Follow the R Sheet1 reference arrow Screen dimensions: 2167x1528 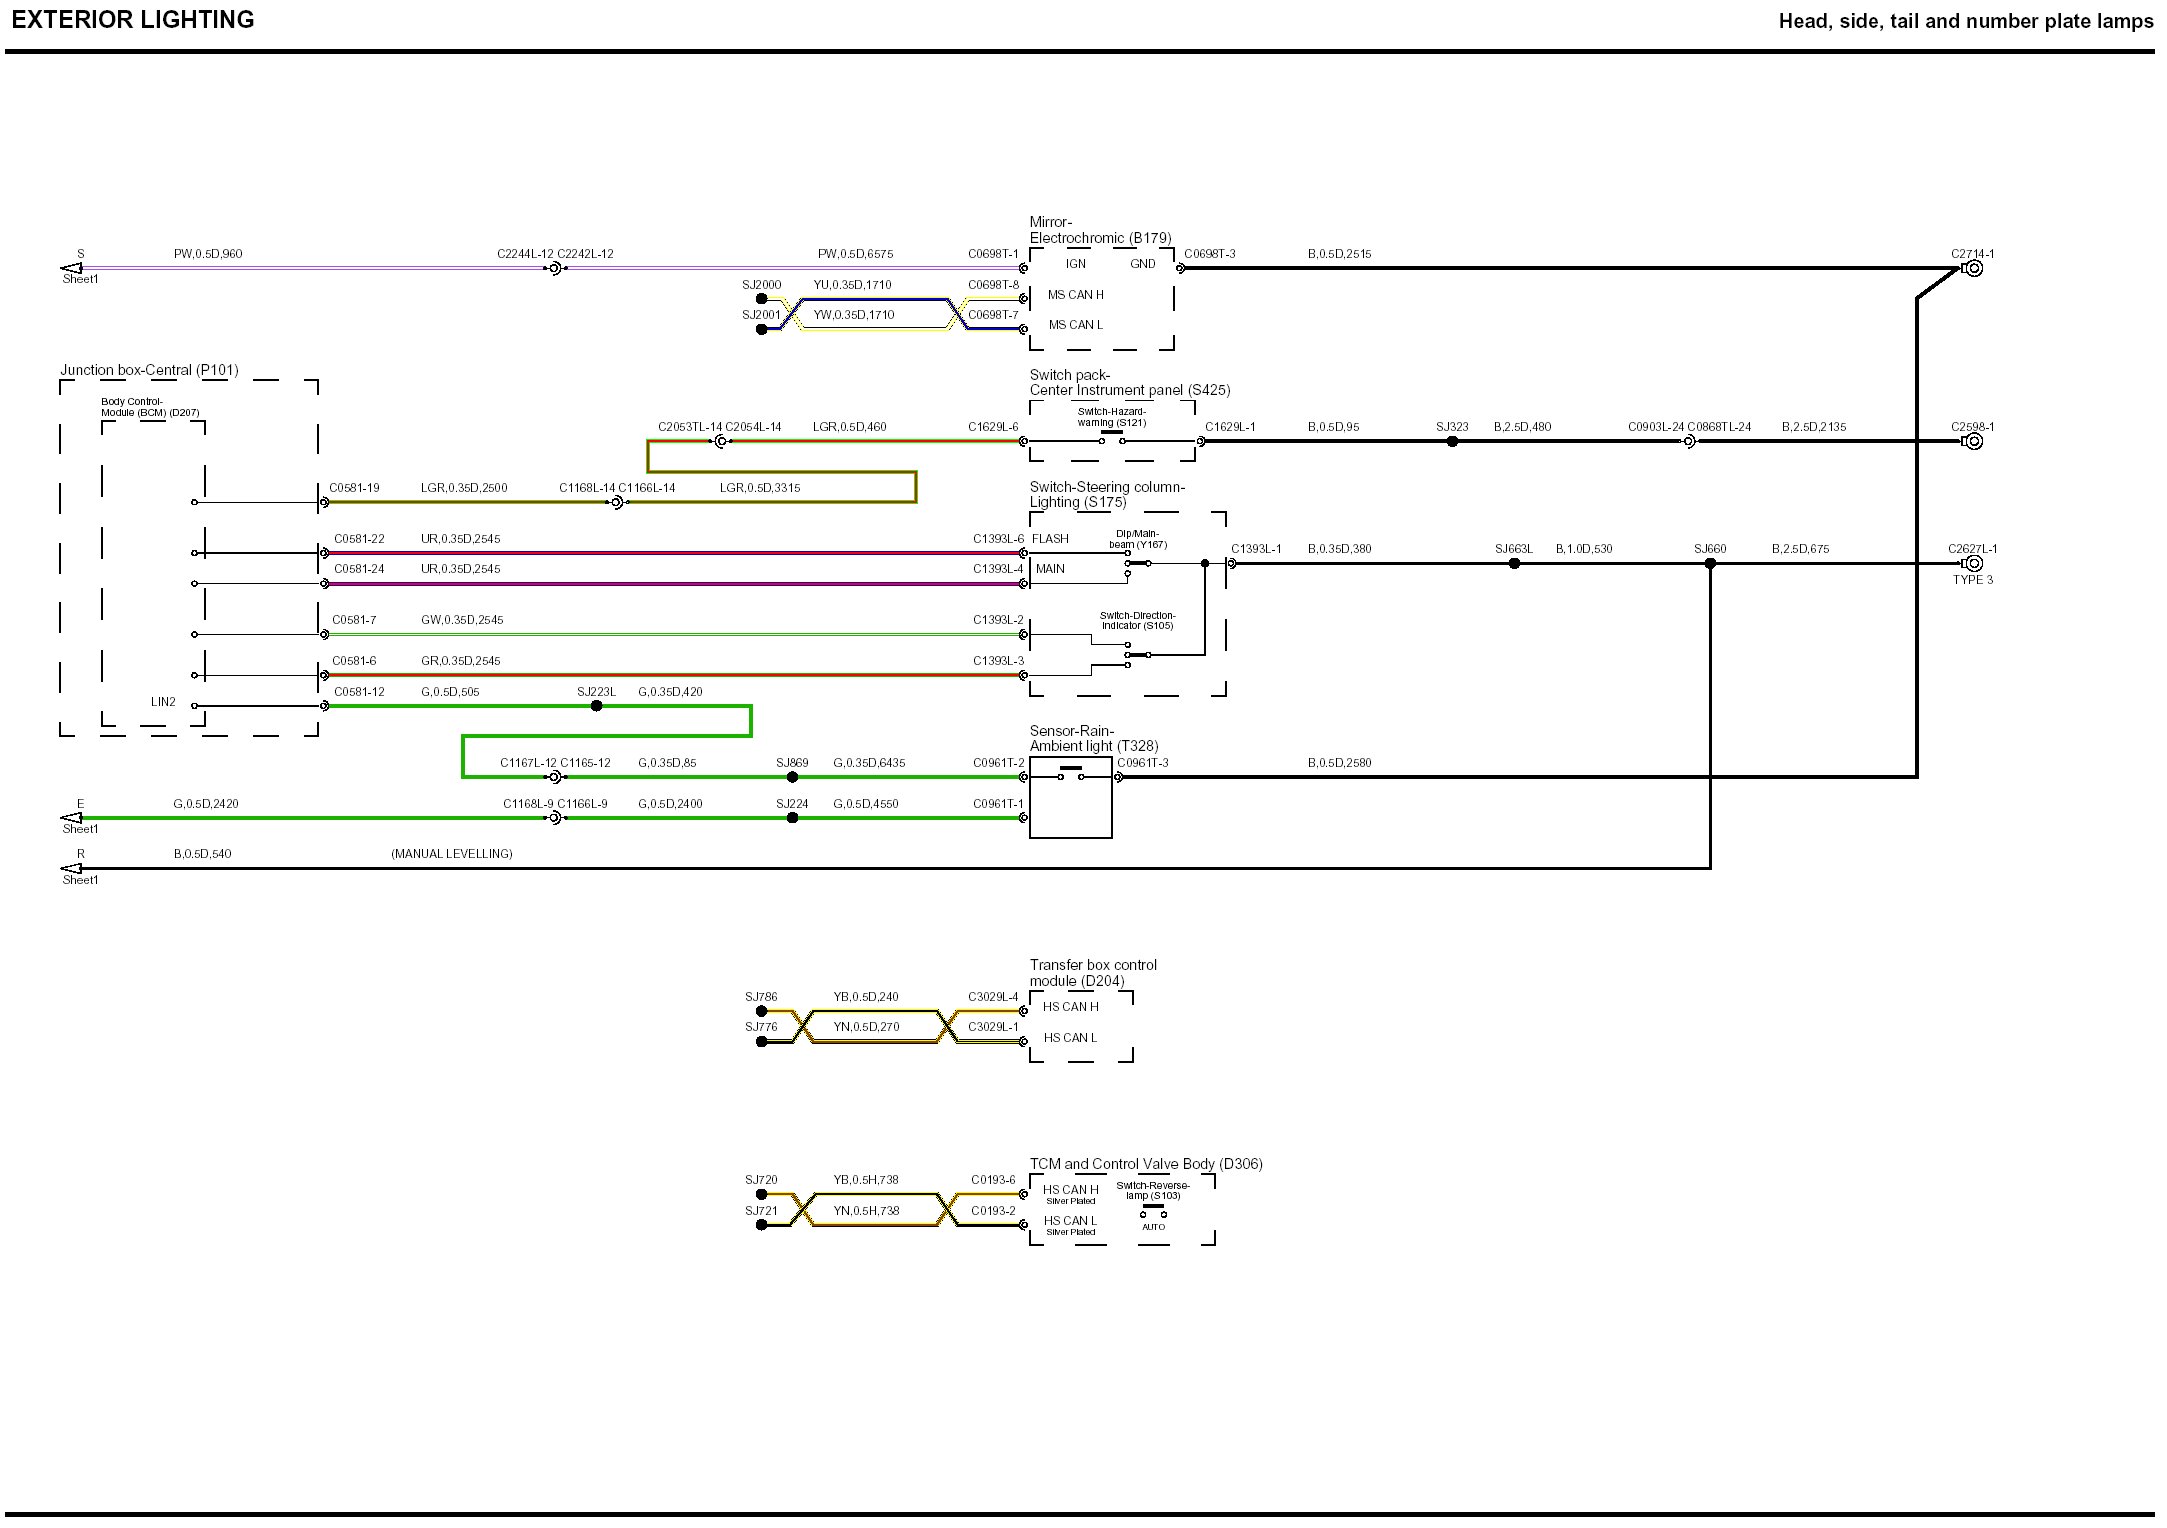click(x=72, y=869)
